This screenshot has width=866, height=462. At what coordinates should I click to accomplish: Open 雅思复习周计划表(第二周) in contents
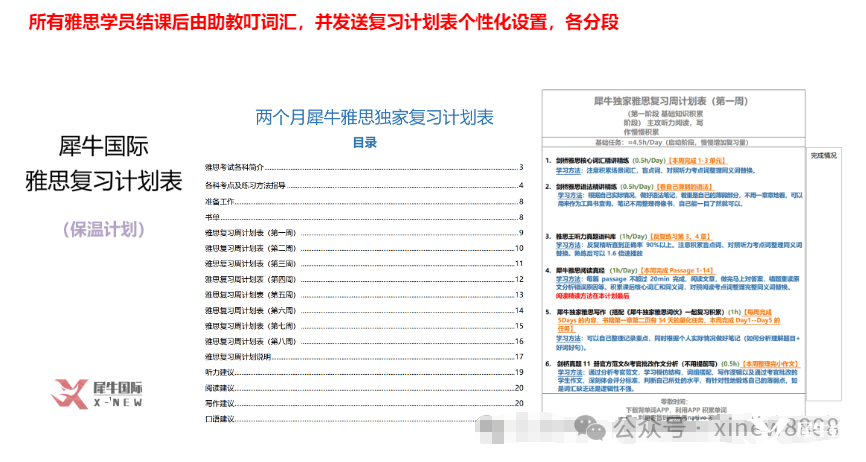(x=364, y=248)
